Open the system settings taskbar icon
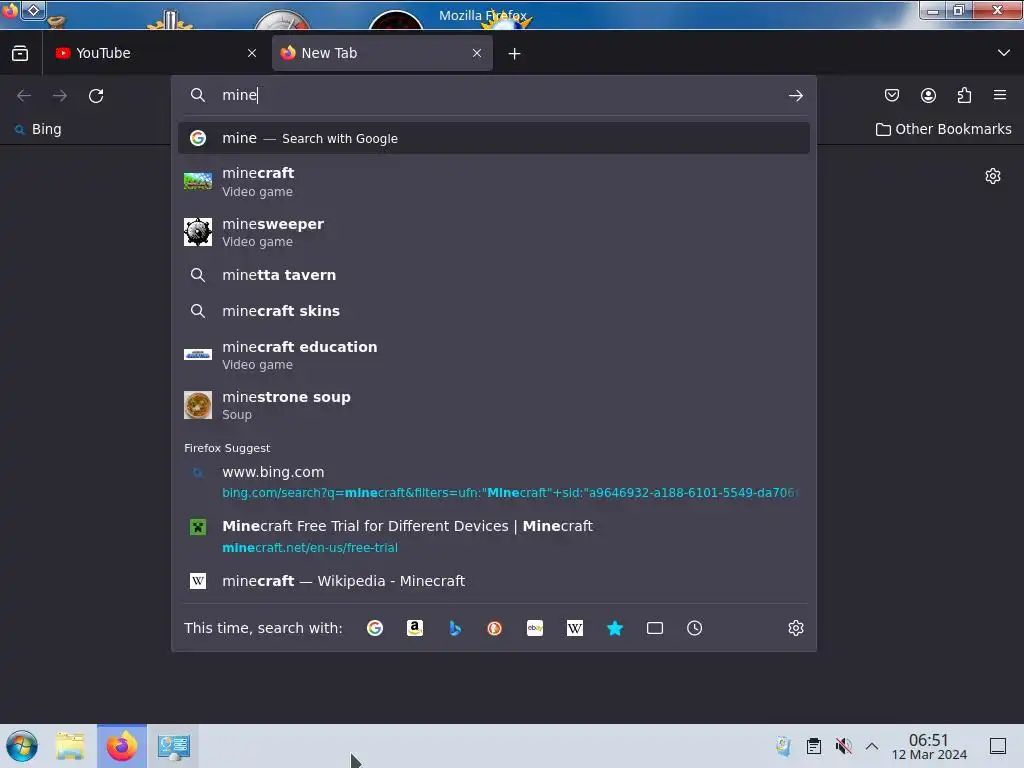The width and height of the screenshot is (1024, 768). pos(174,746)
